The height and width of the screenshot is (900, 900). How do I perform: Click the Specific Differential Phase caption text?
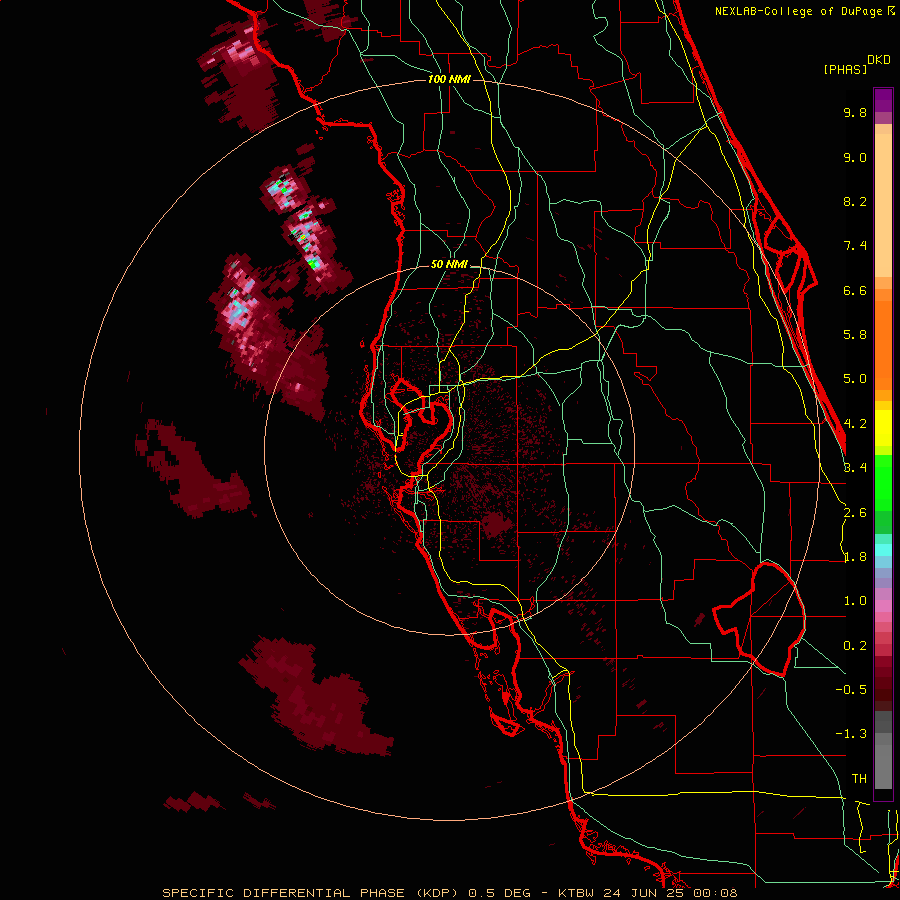point(450,893)
